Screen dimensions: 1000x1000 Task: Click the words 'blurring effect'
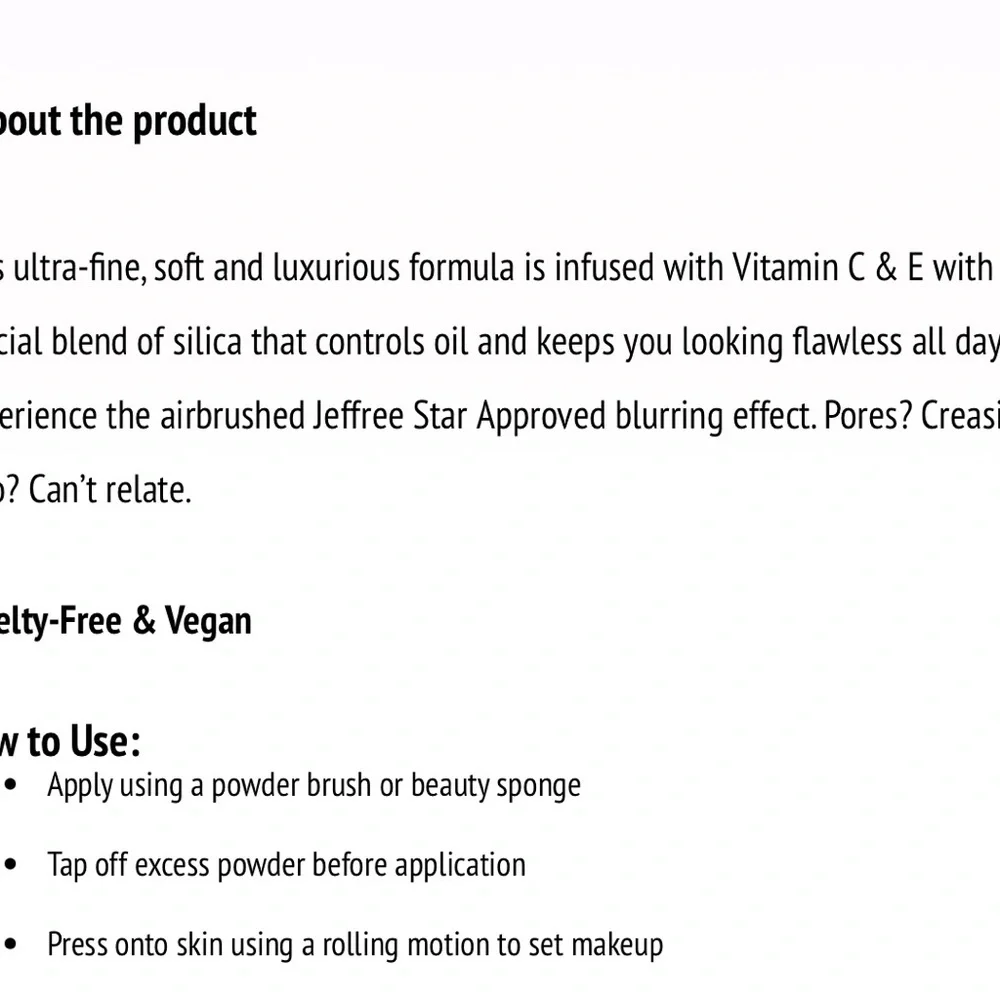[716, 416]
